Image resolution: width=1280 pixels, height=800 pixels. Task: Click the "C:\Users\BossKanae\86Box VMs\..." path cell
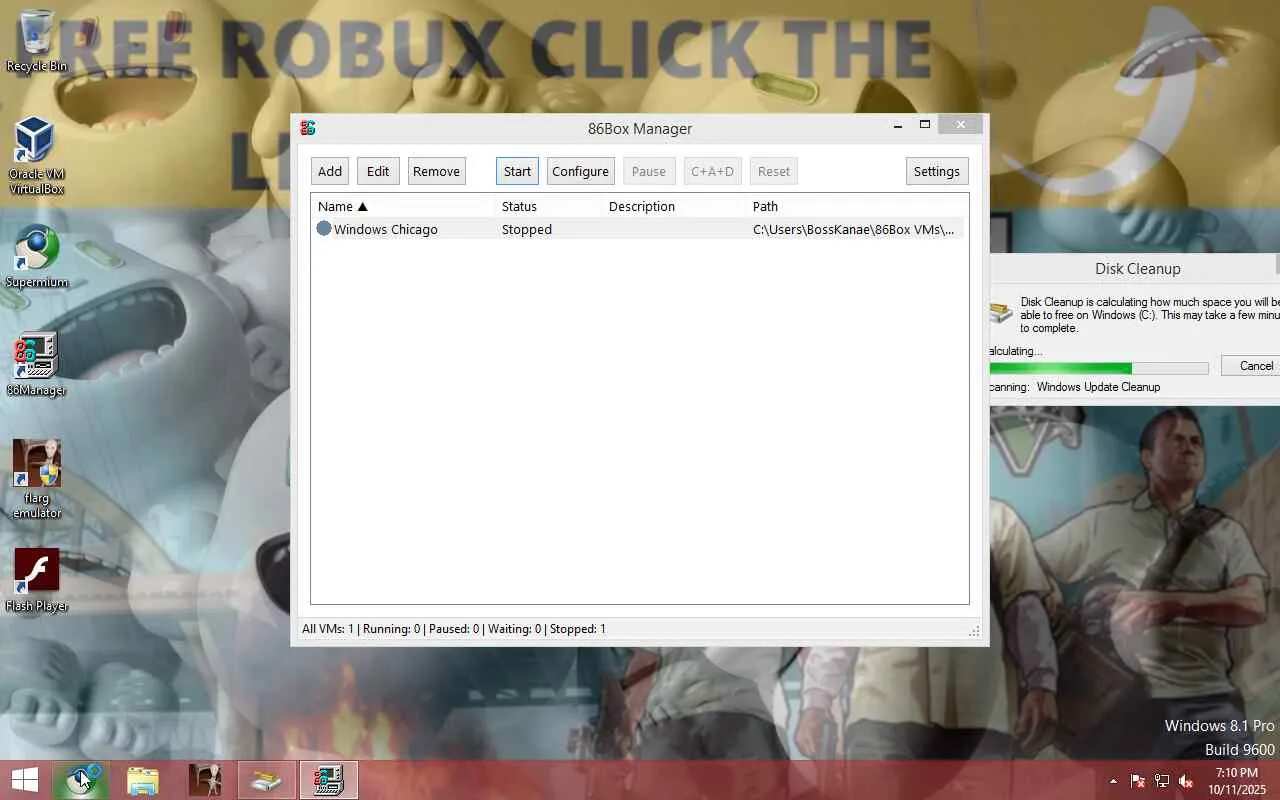point(854,229)
